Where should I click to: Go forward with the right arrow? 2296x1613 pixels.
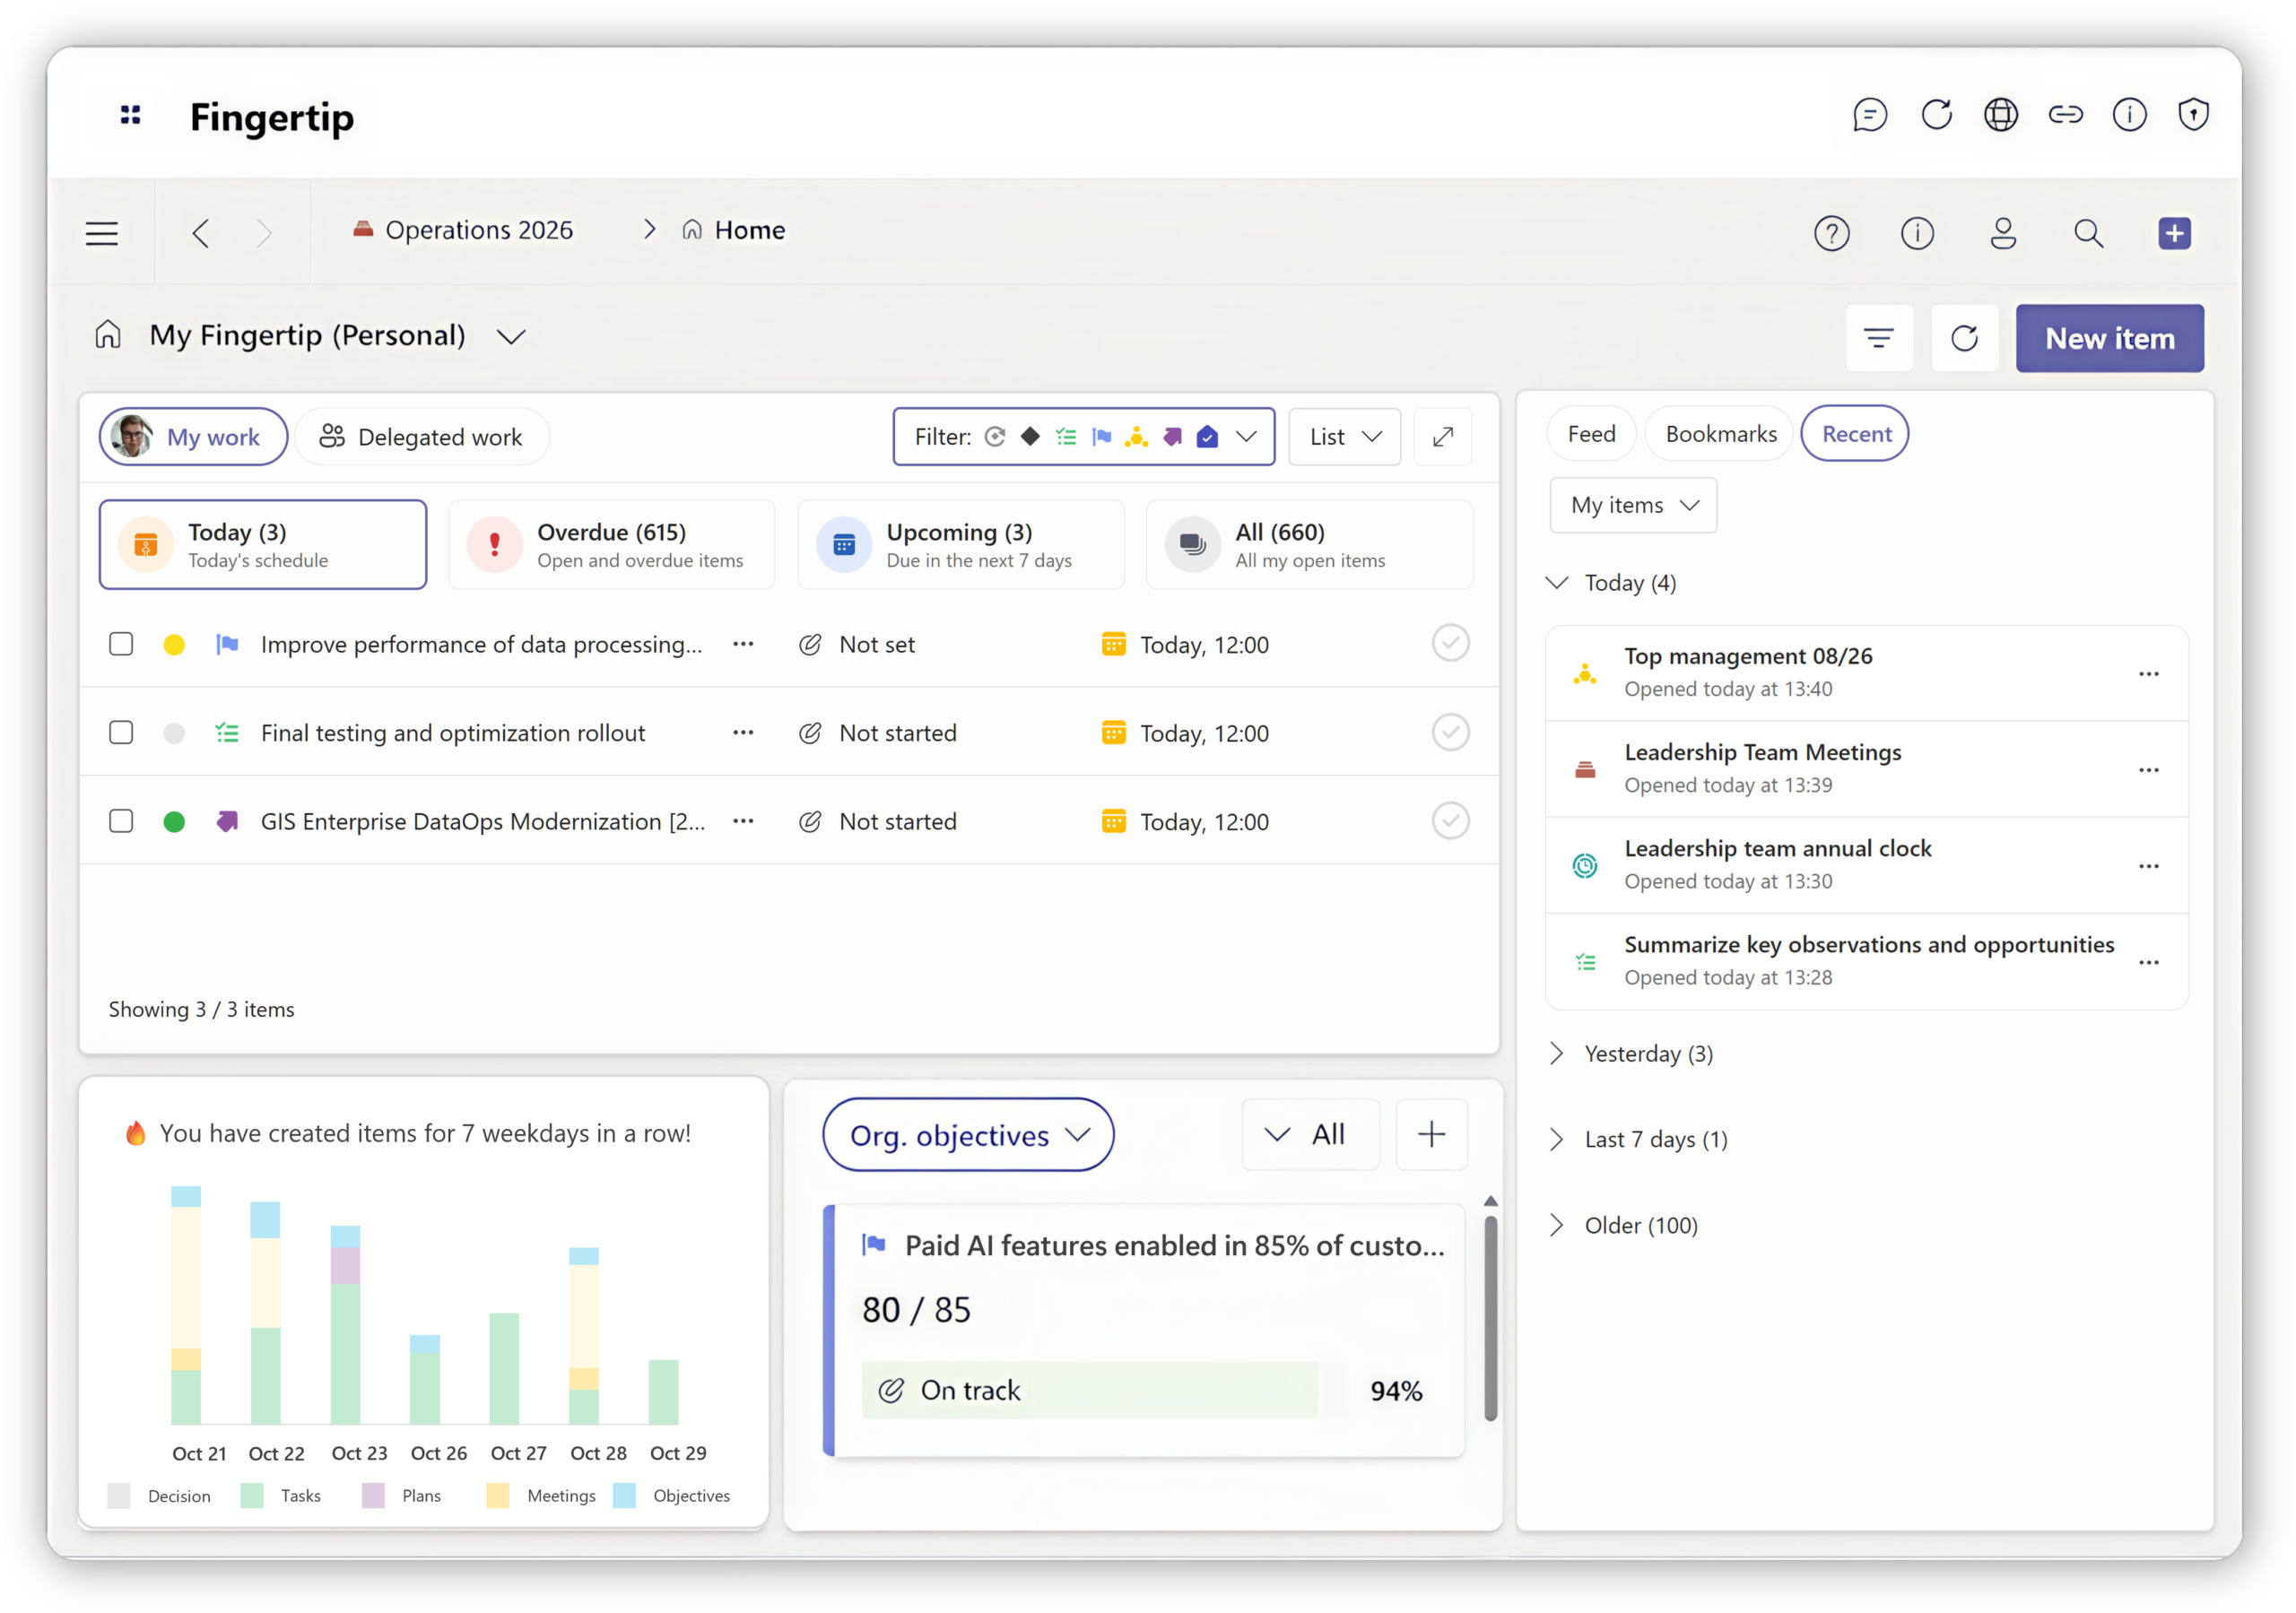coord(264,233)
